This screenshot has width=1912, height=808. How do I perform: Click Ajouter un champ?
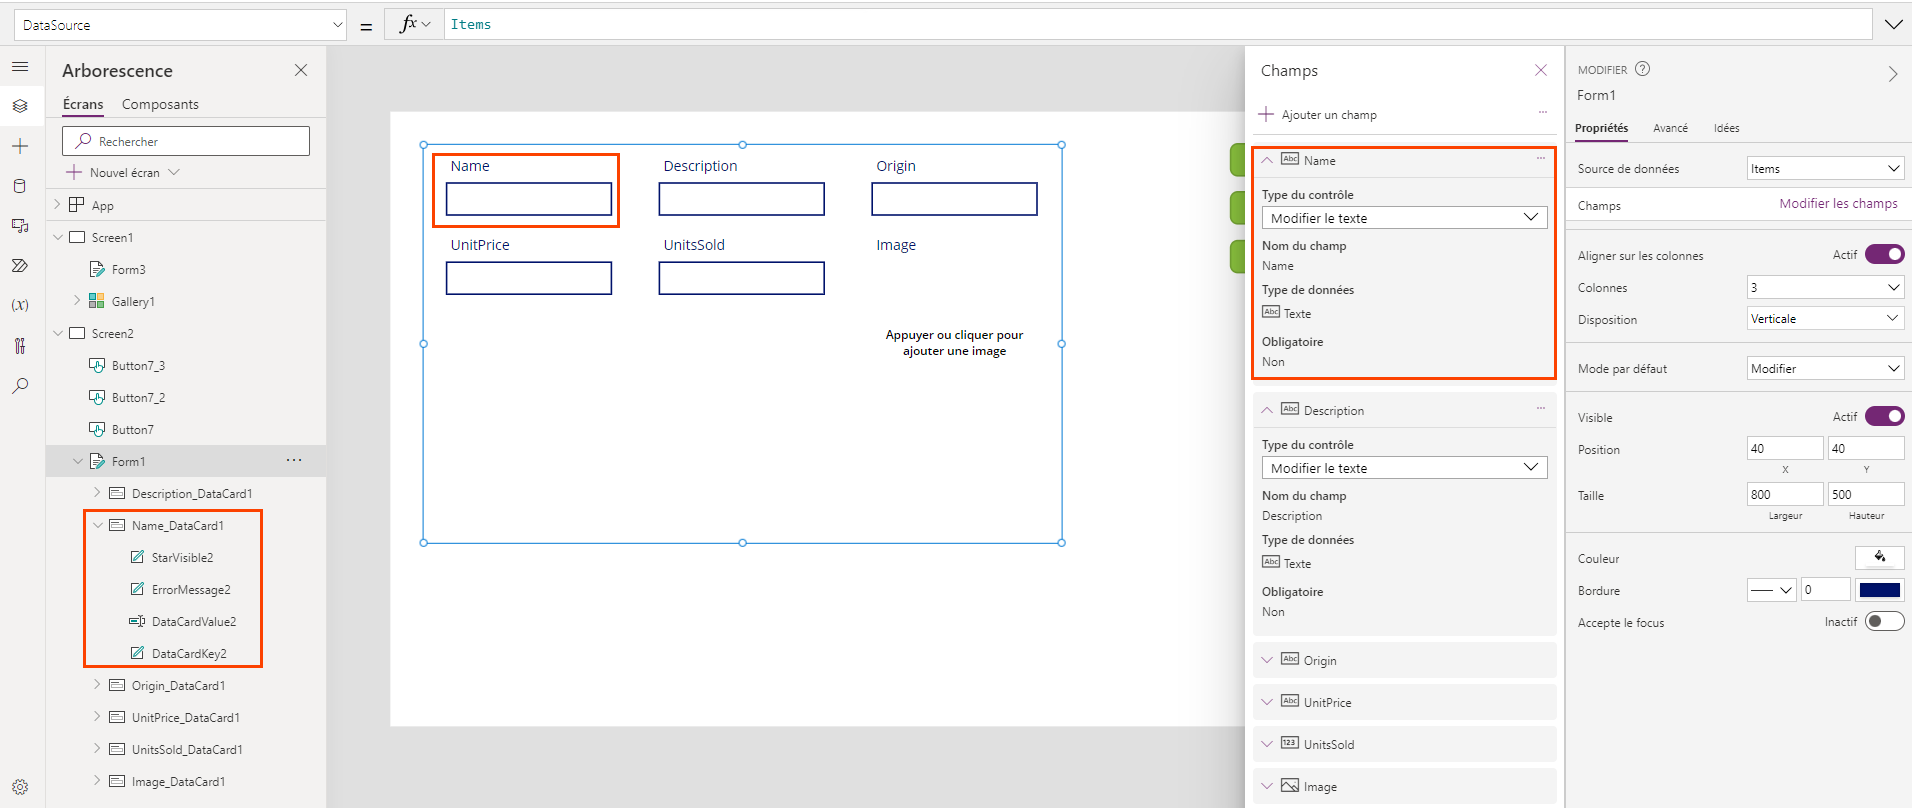pos(1318,114)
